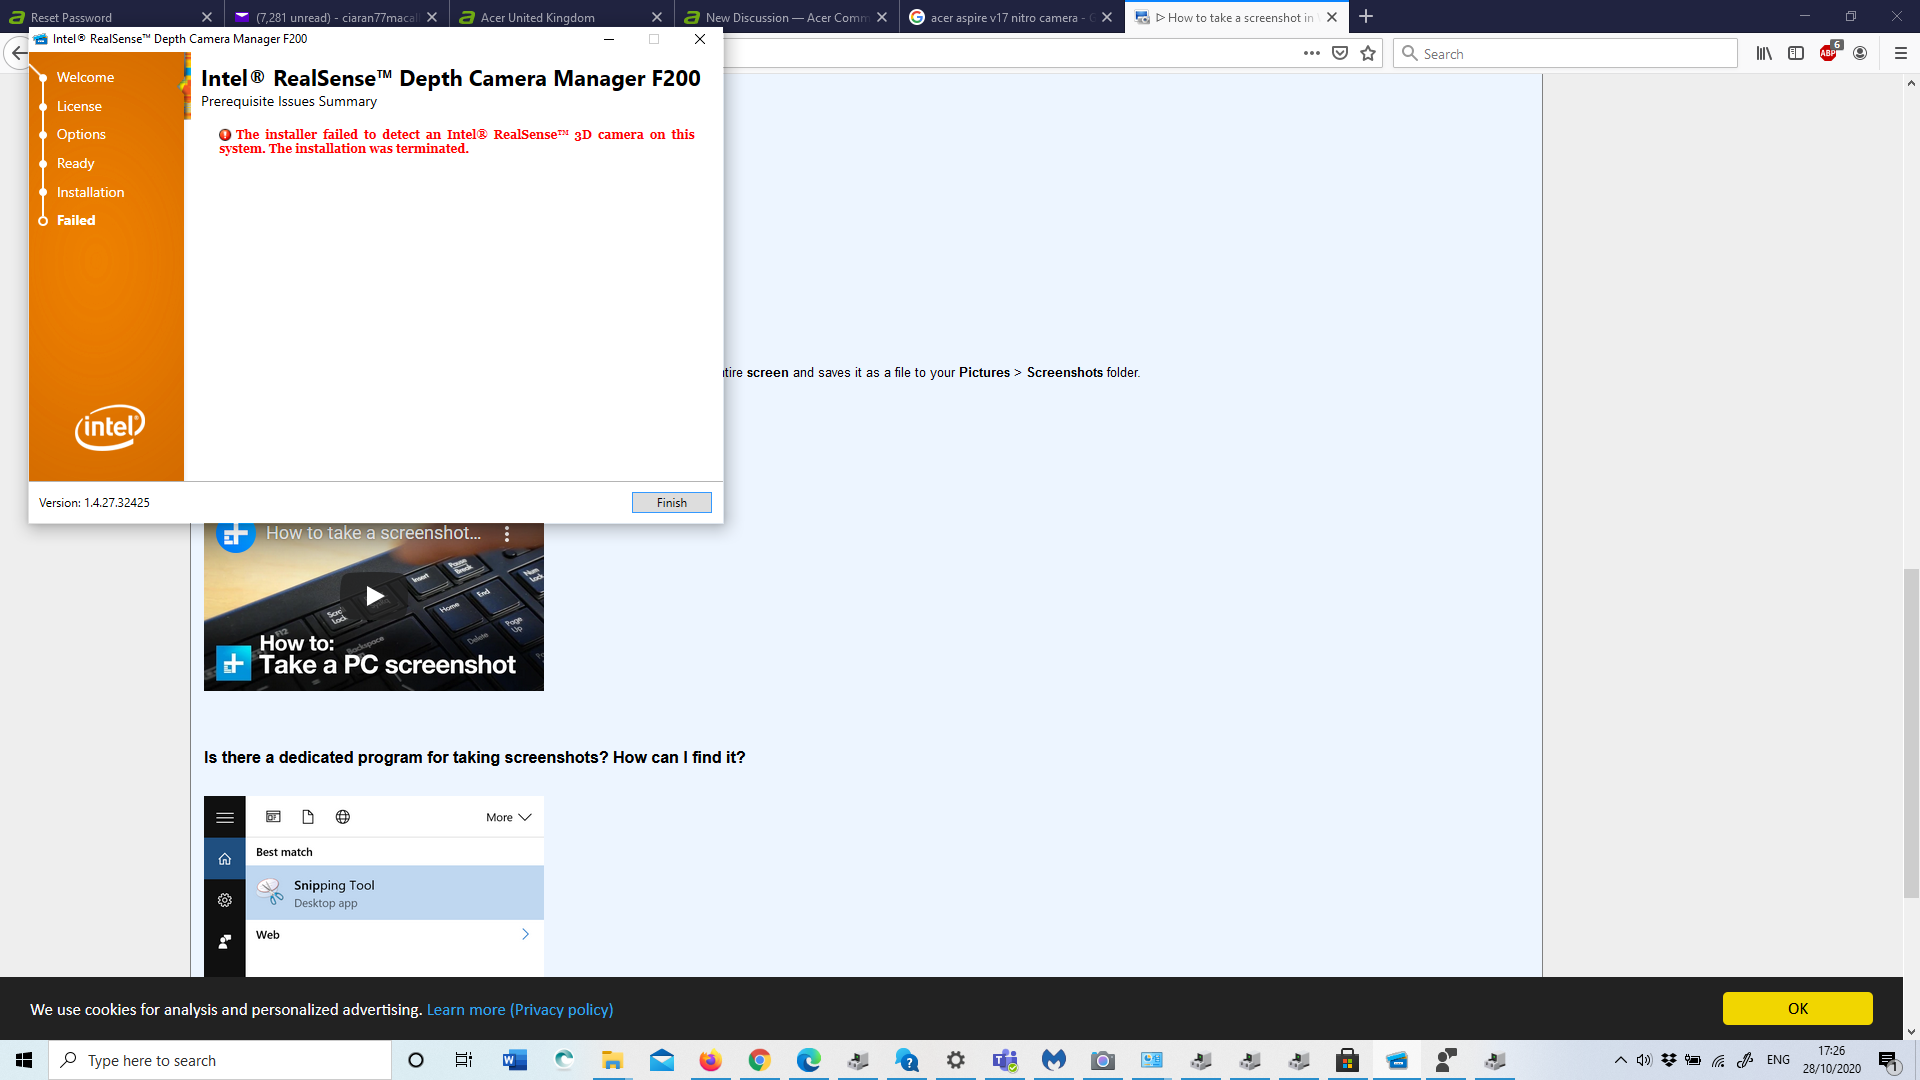1920x1080 pixels.
Task: Click the Firefox back arrow button
Action: tap(17, 53)
